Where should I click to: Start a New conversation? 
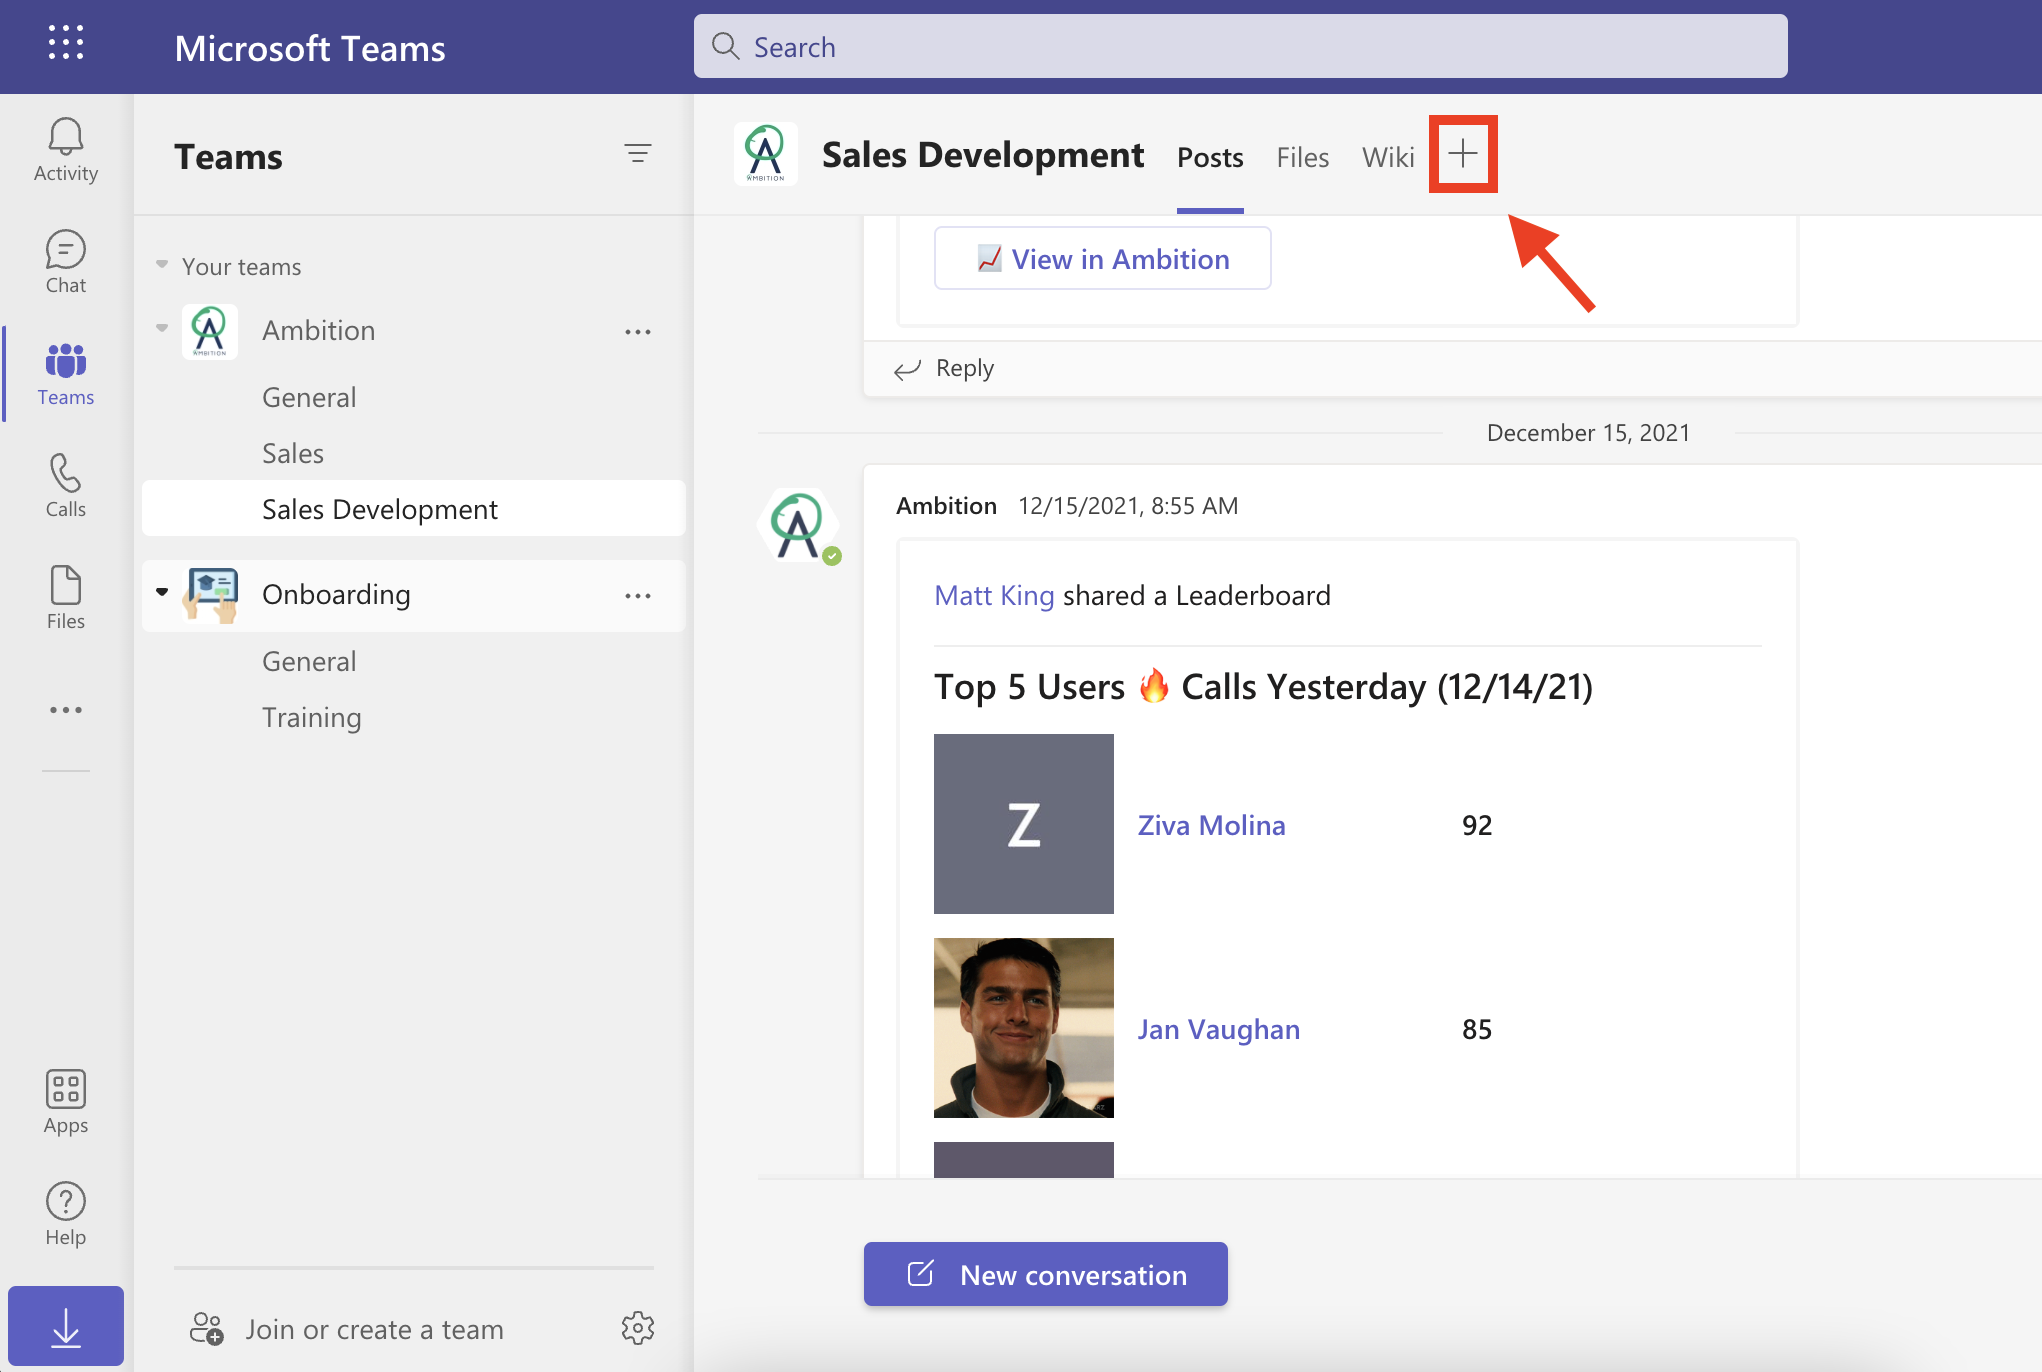pyautogui.click(x=1046, y=1275)
